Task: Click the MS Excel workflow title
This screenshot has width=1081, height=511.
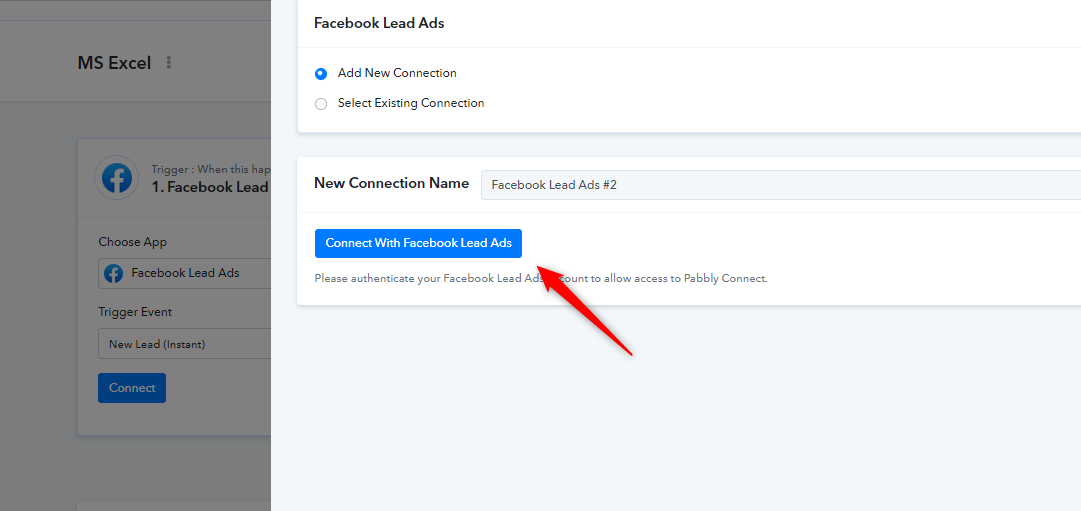Action: [114, 63]
